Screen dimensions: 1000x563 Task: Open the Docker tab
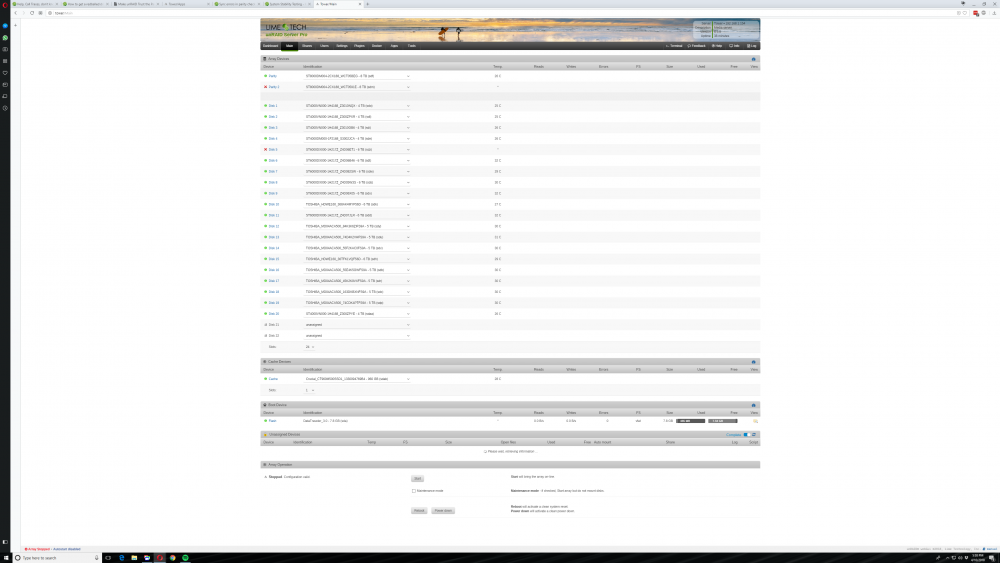click(377, 46)
